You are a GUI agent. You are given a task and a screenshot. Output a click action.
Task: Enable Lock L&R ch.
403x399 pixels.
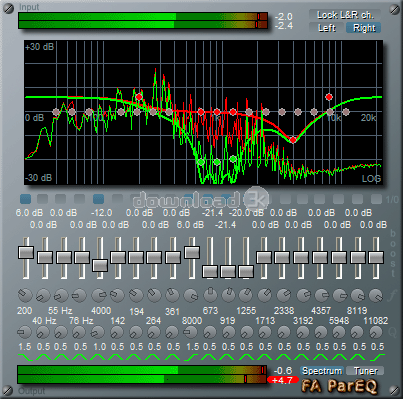click(x=345, y=15)
